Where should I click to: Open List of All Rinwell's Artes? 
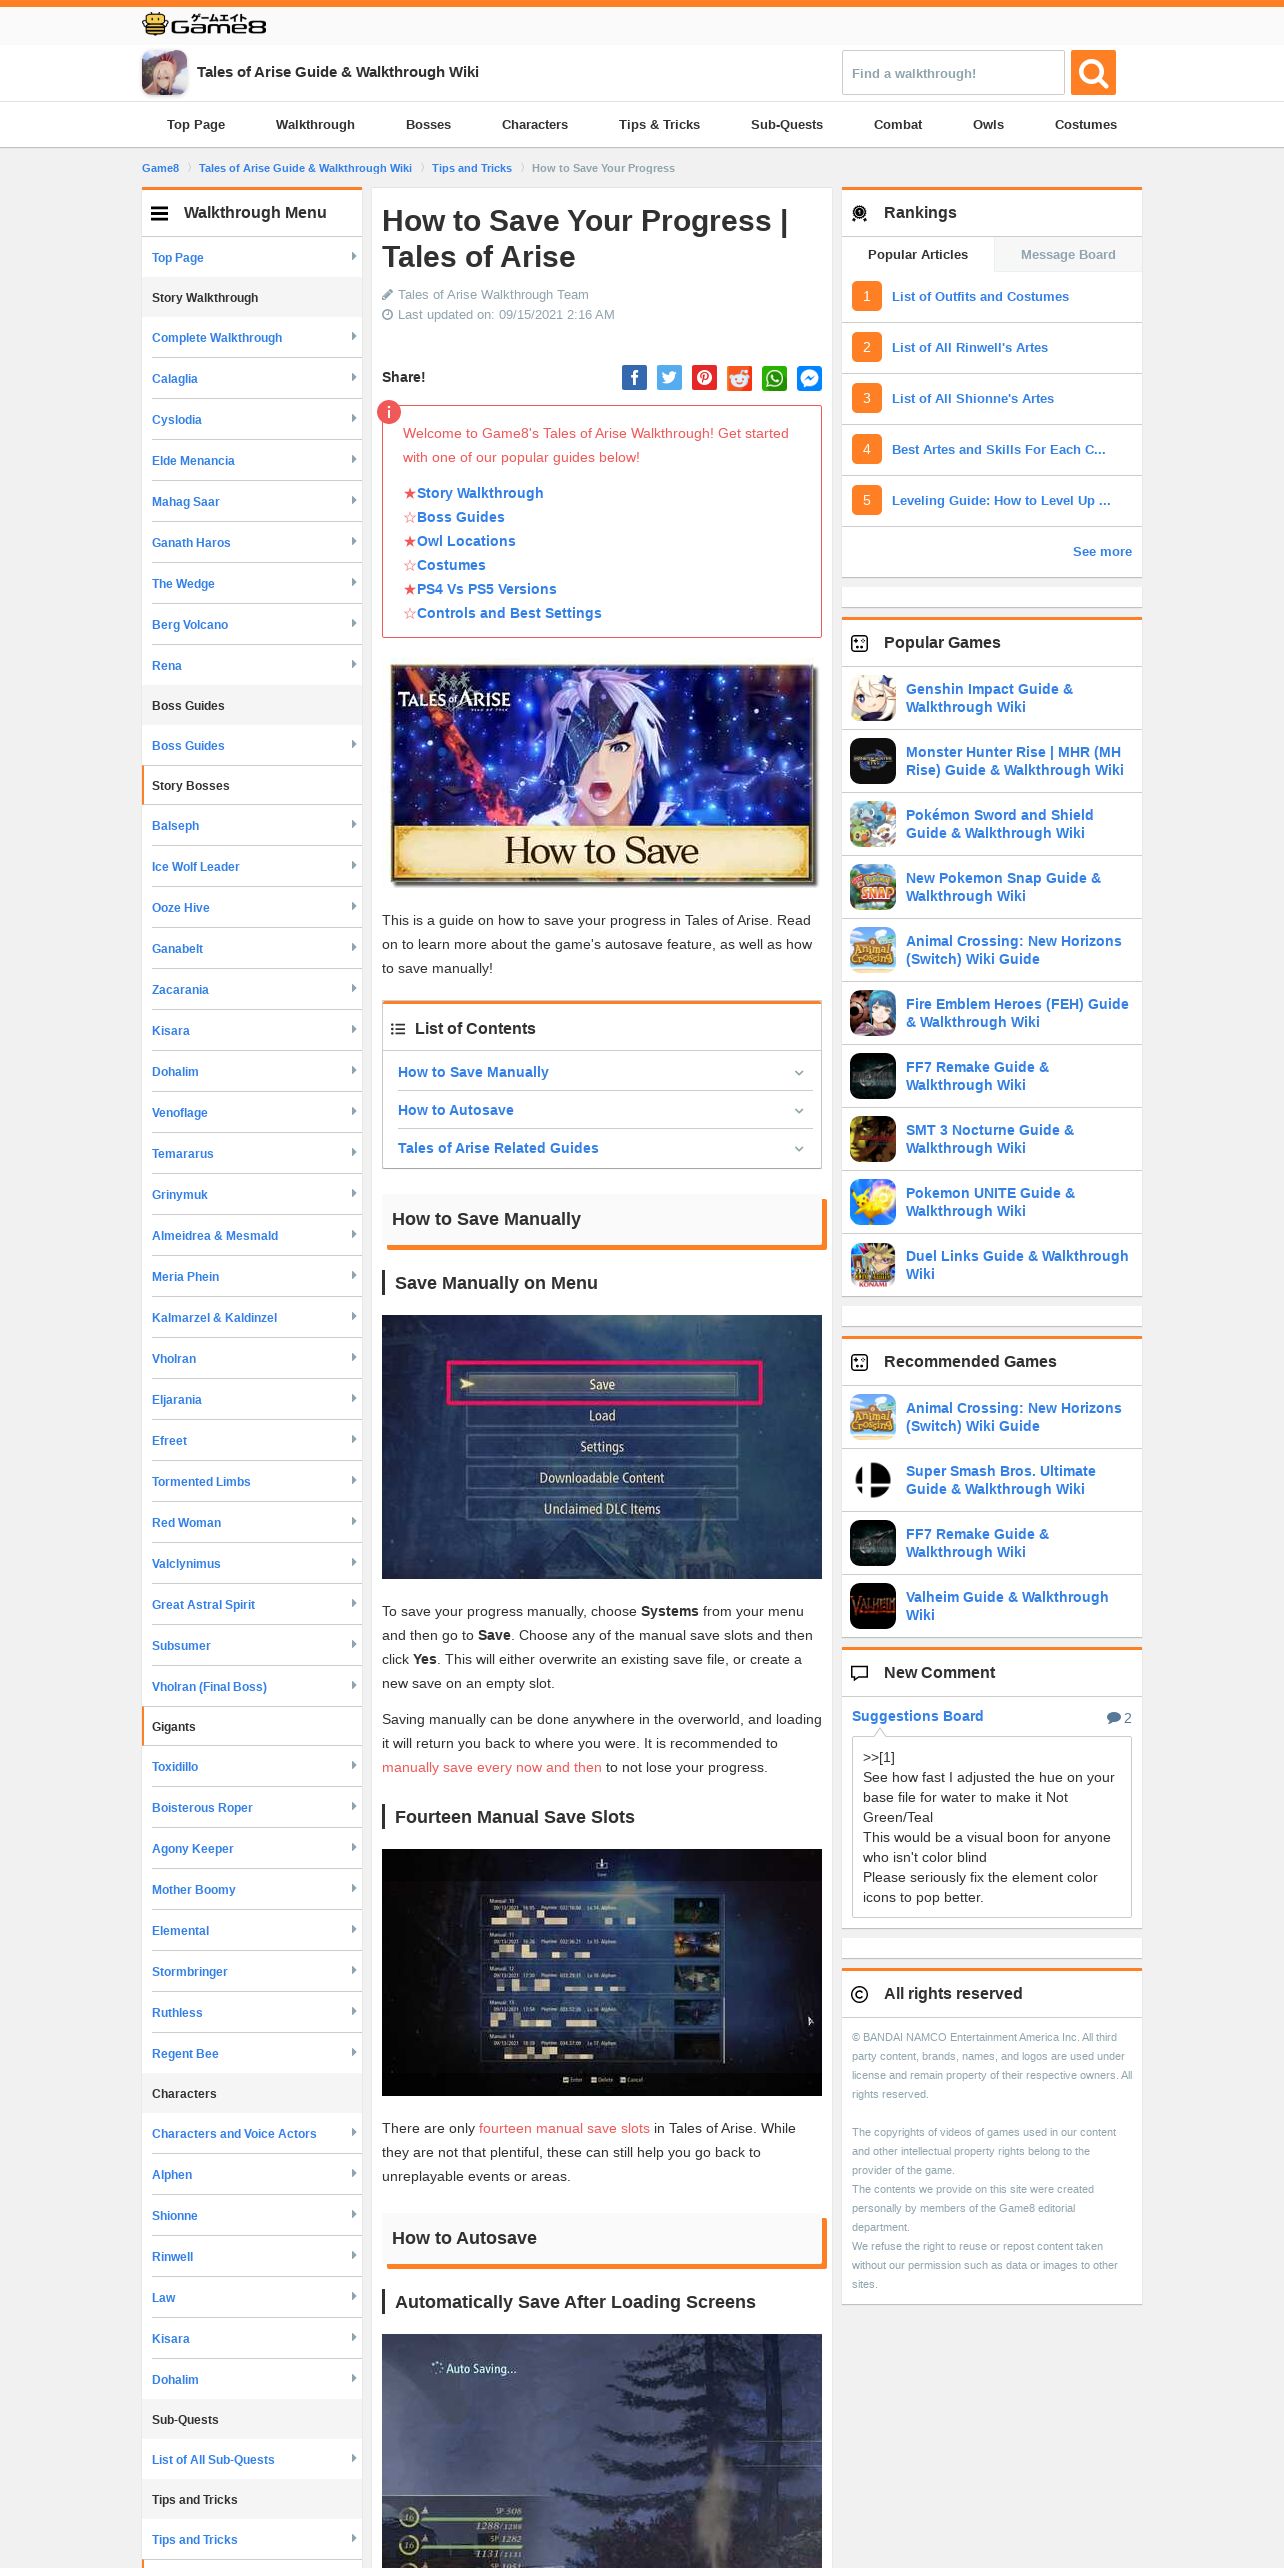coord(970,348)
